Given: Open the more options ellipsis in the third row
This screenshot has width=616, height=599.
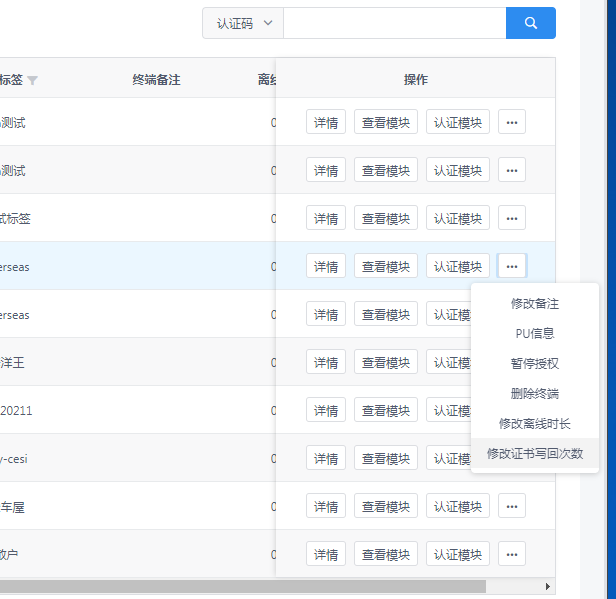Looking at the screenshot, I should (x=512, y=218).
